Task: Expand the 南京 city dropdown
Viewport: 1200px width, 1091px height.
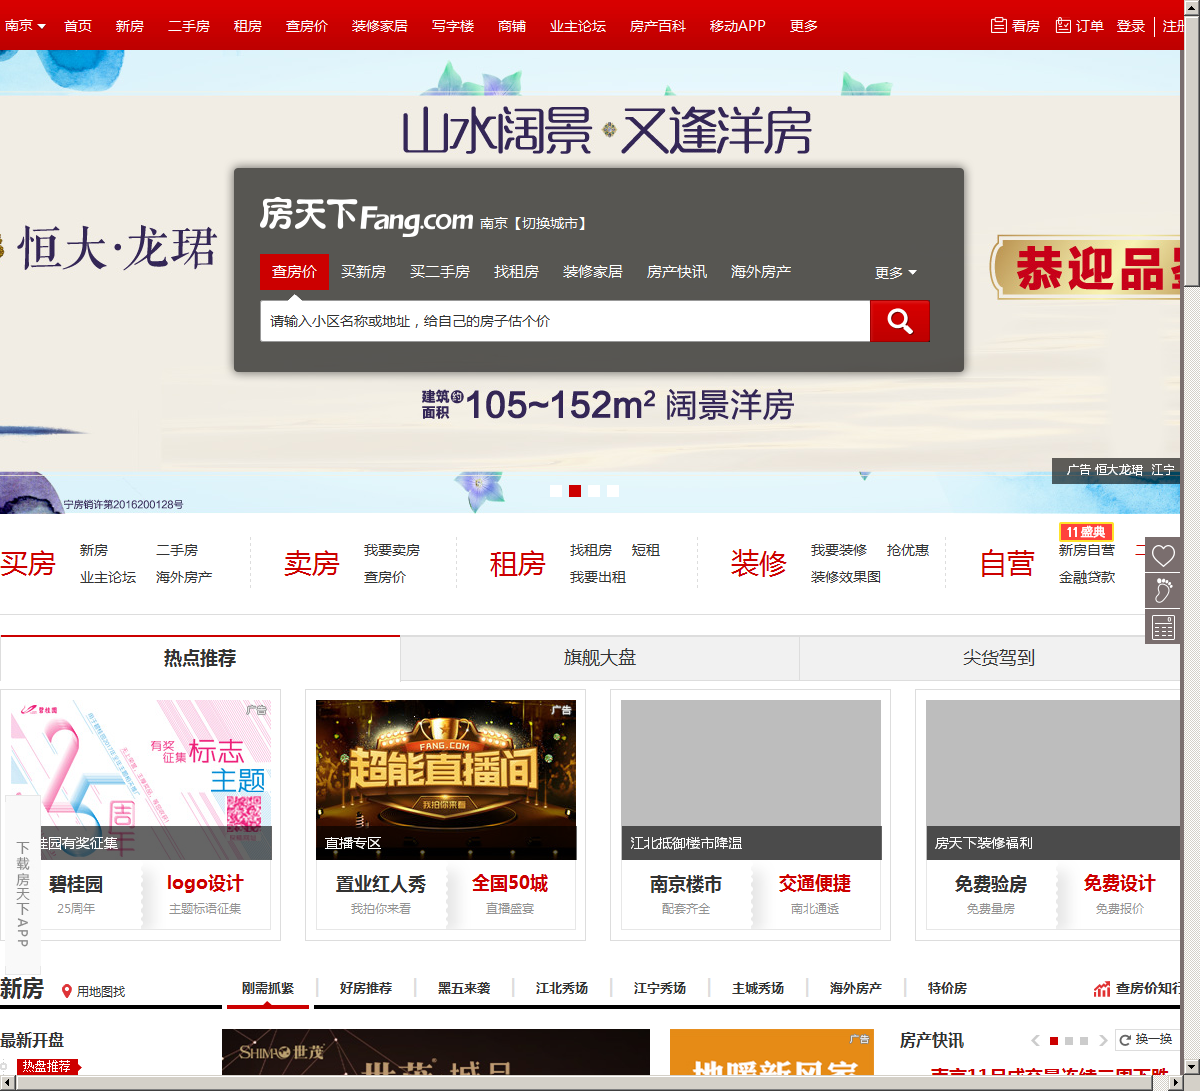Action: (25, 26)
